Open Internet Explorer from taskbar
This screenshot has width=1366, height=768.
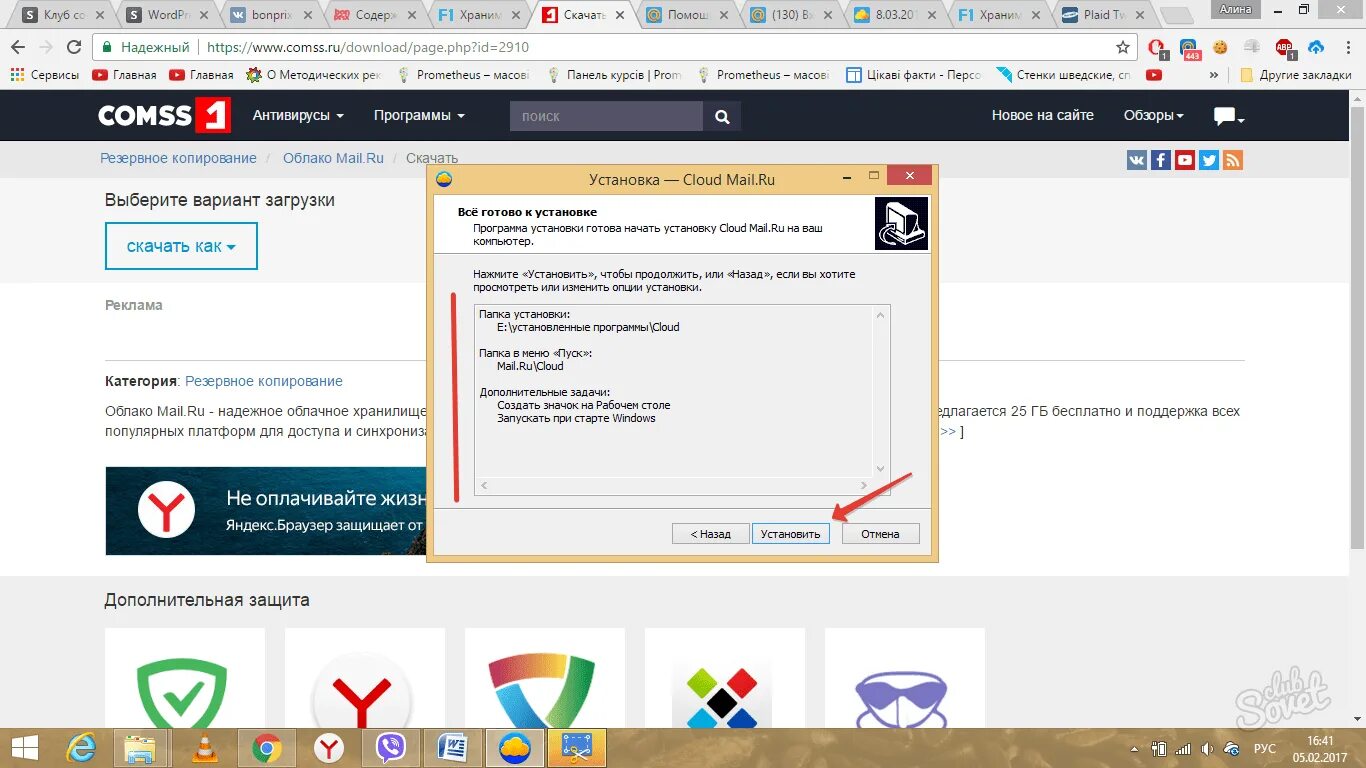coord(81,747)
